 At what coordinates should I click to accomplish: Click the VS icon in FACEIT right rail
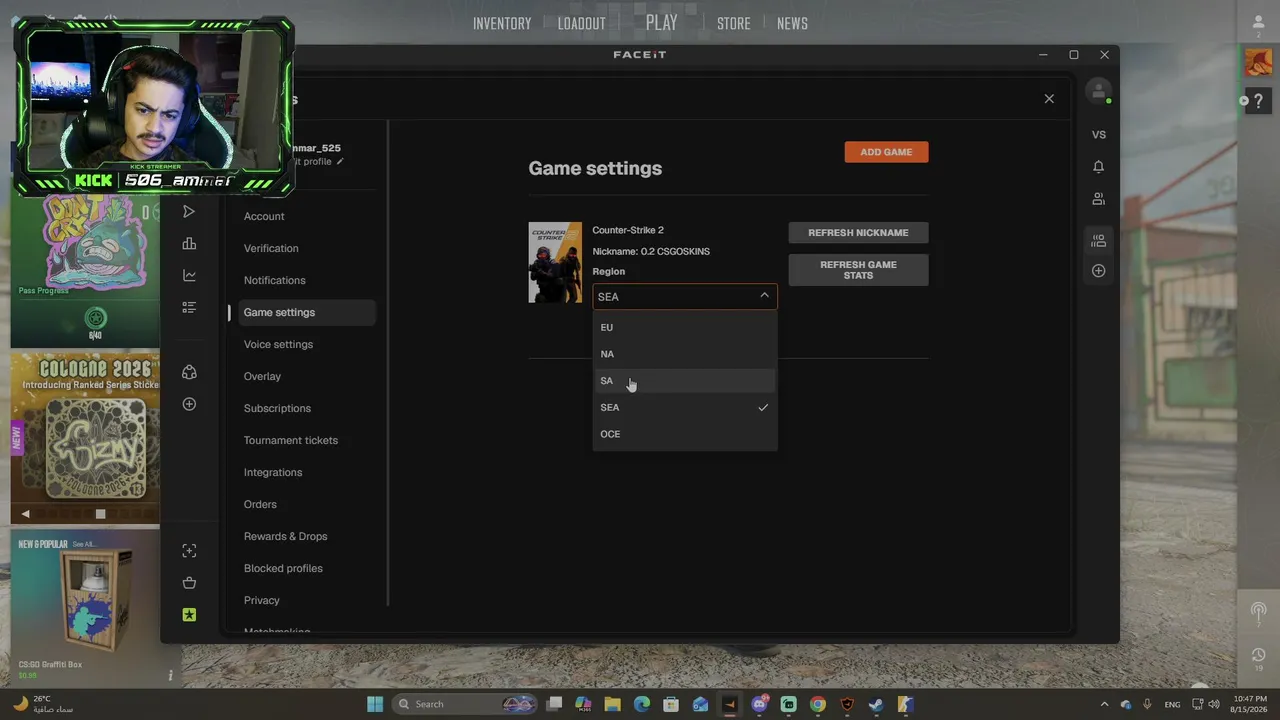click(1099, 135)
